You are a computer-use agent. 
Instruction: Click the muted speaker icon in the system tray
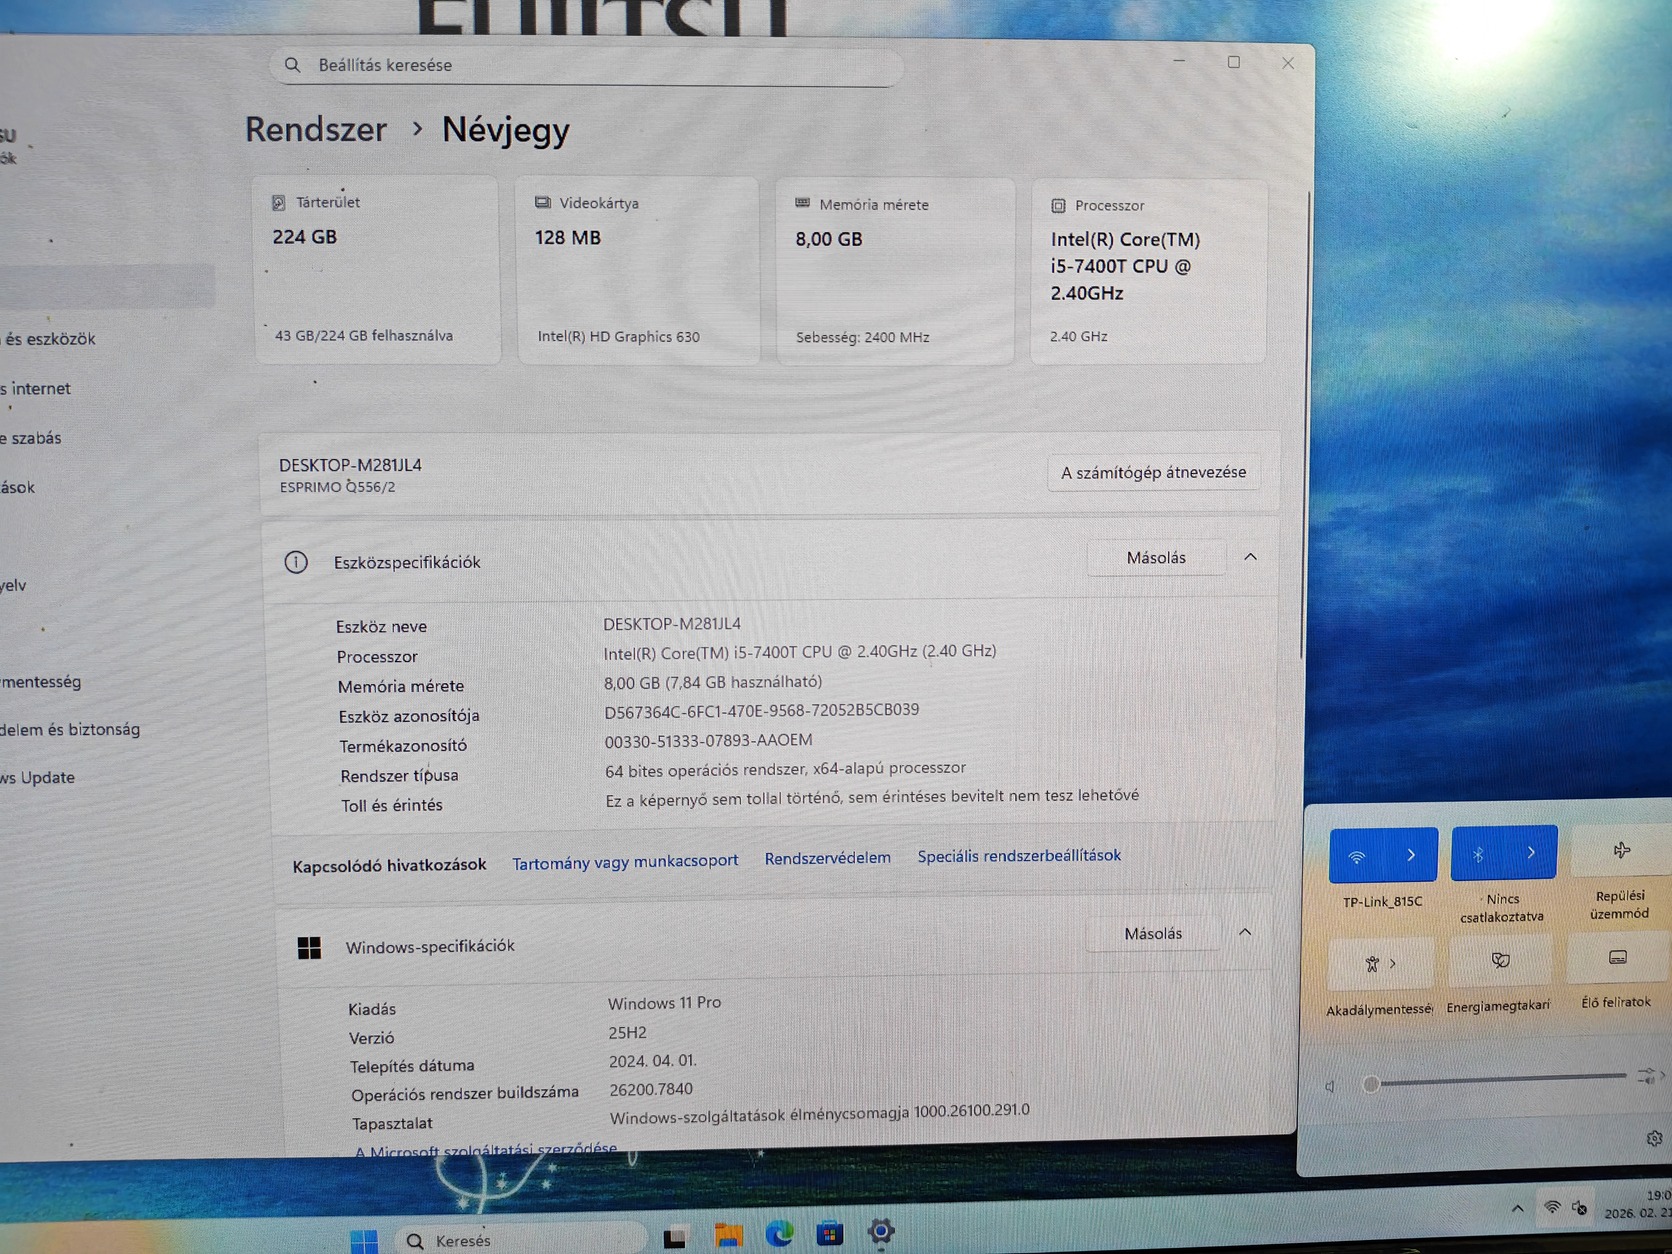coord(1580,1208)
